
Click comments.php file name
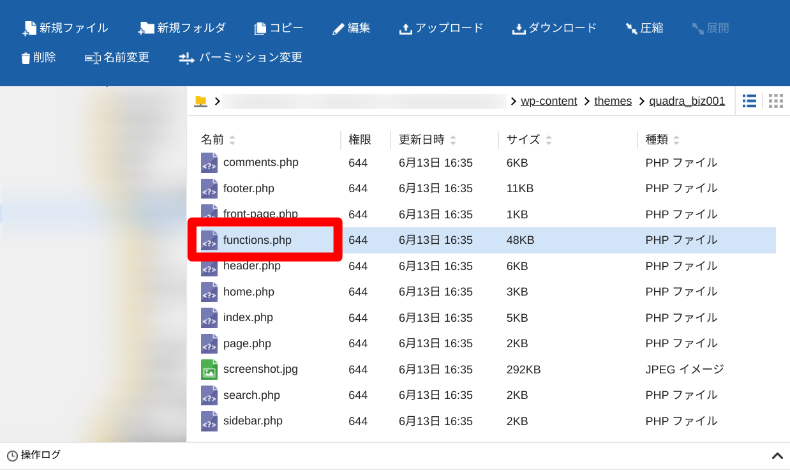[261, 162]
